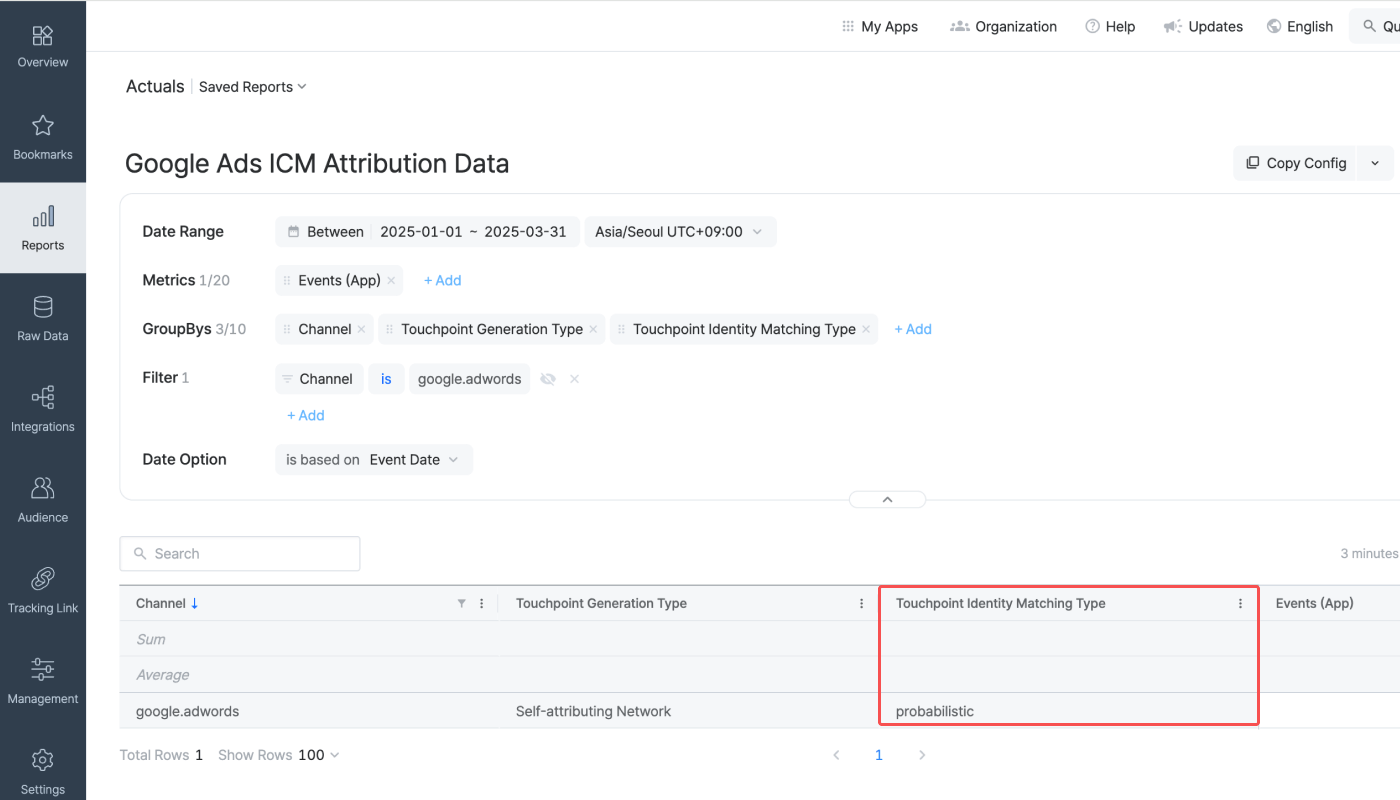Remove Touchpoint Generation Type groupby
Viewport: 1400px width, 800px height.
[x=593, y=329]
